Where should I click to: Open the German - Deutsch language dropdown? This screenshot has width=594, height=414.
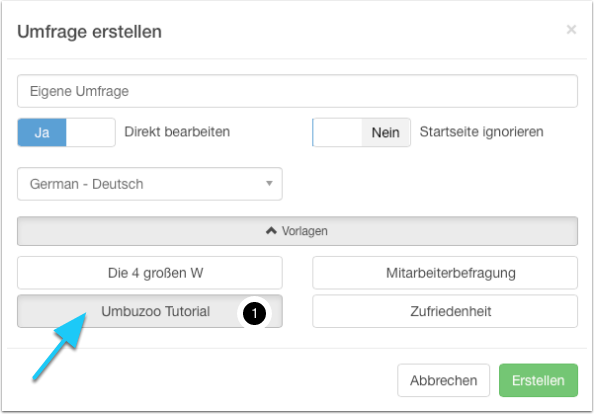tap(150, 184)
